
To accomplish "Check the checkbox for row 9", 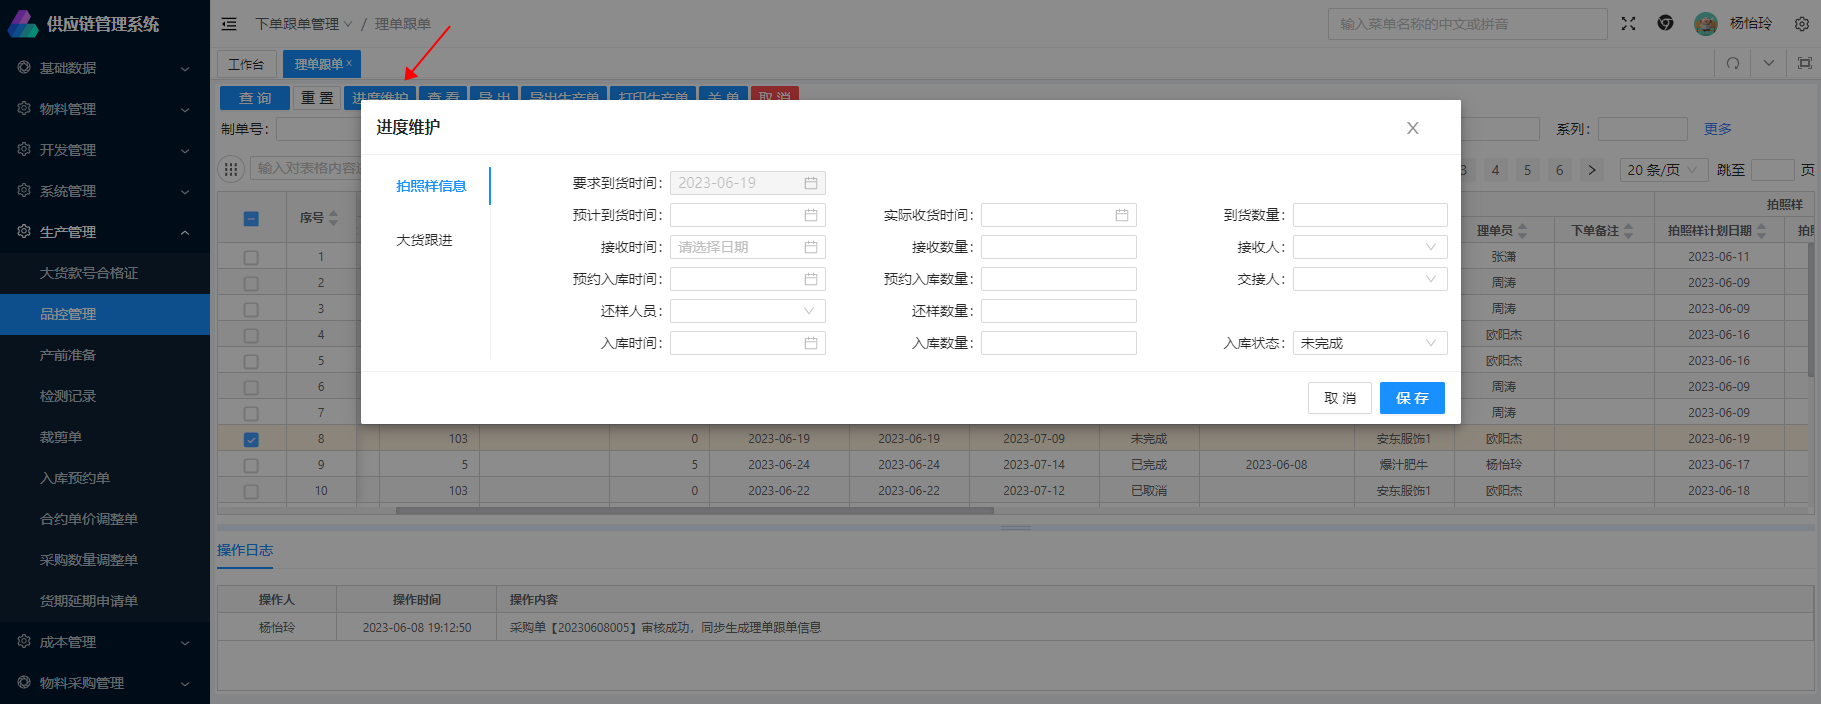I will tap(251, 465).
